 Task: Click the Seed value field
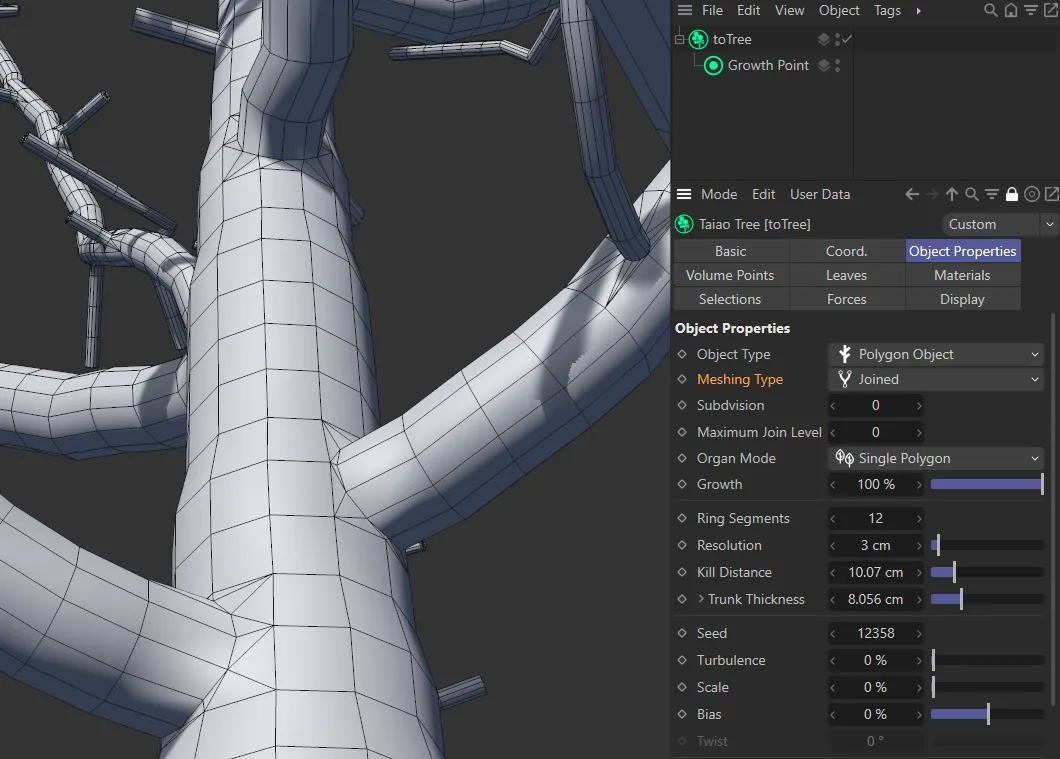tap(876, 633)
